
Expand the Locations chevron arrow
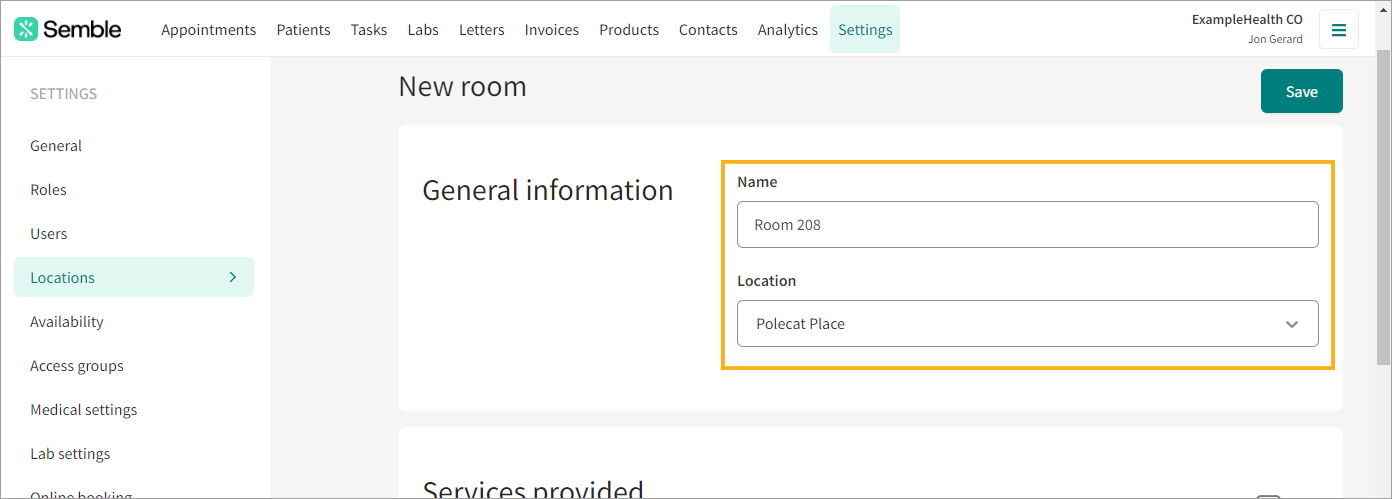coord(233,277)
